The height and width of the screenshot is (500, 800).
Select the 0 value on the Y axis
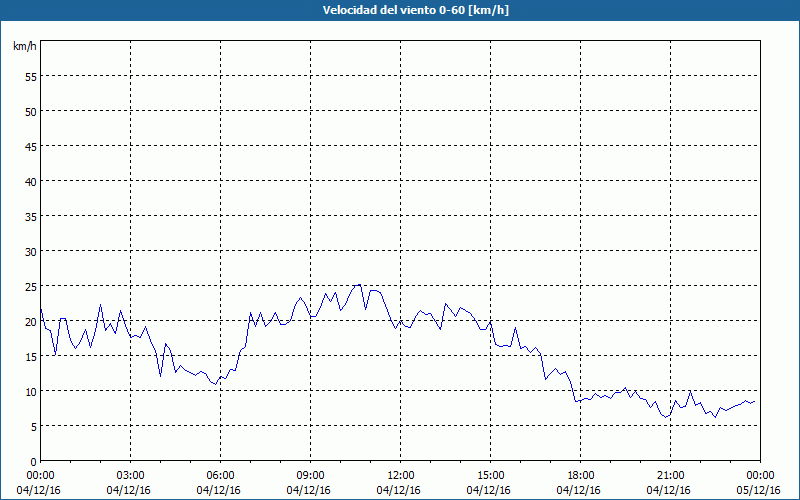(34, 462)
